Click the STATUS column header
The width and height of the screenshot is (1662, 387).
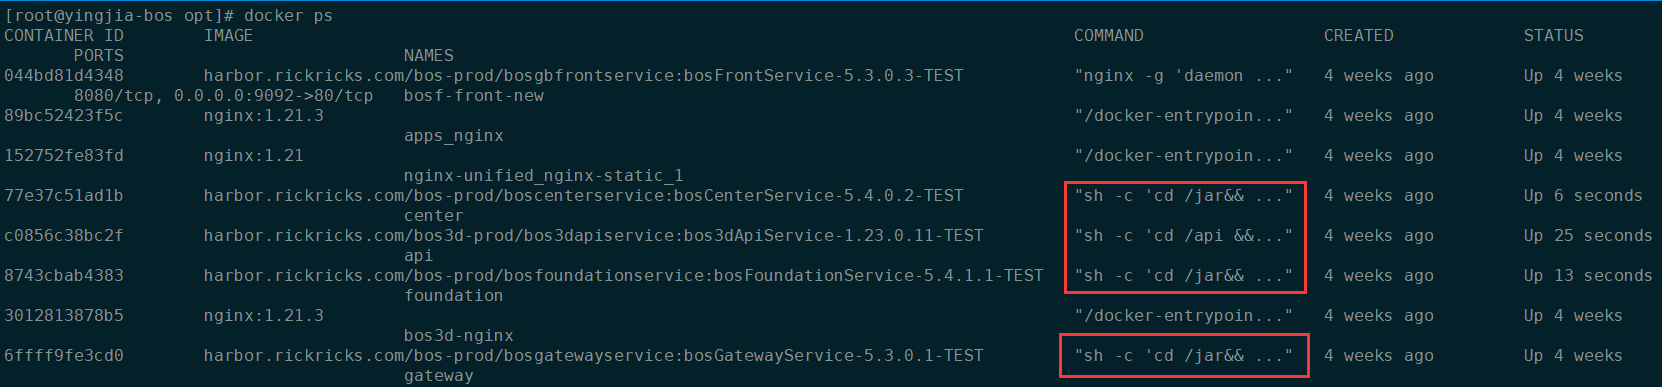tap(1553, 35)
